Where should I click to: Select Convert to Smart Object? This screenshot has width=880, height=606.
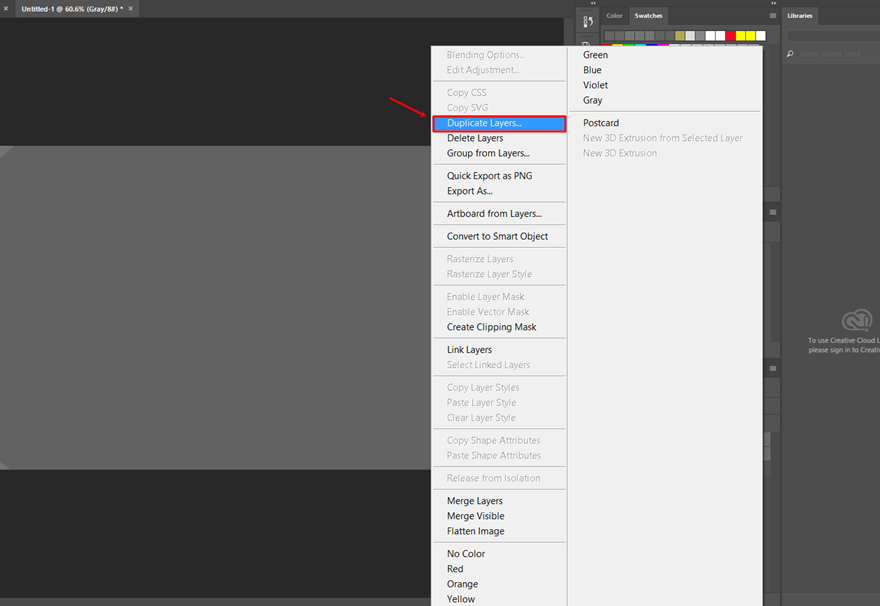click(x=499, y=236)
